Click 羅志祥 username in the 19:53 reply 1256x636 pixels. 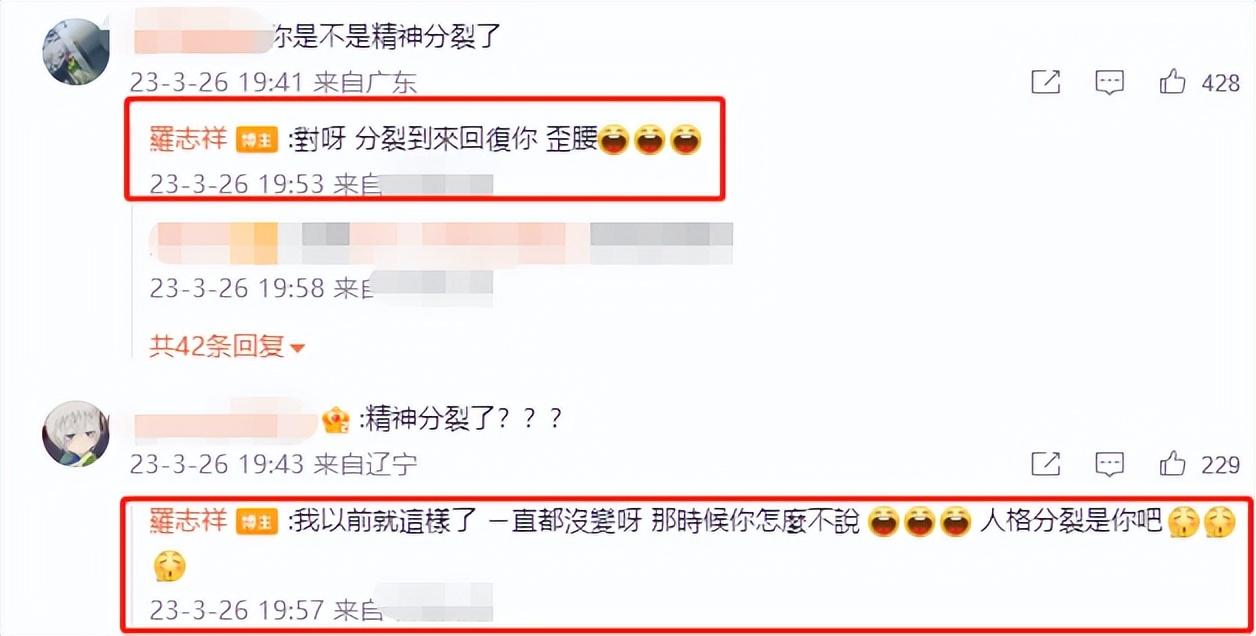click(x=189, y=141)
